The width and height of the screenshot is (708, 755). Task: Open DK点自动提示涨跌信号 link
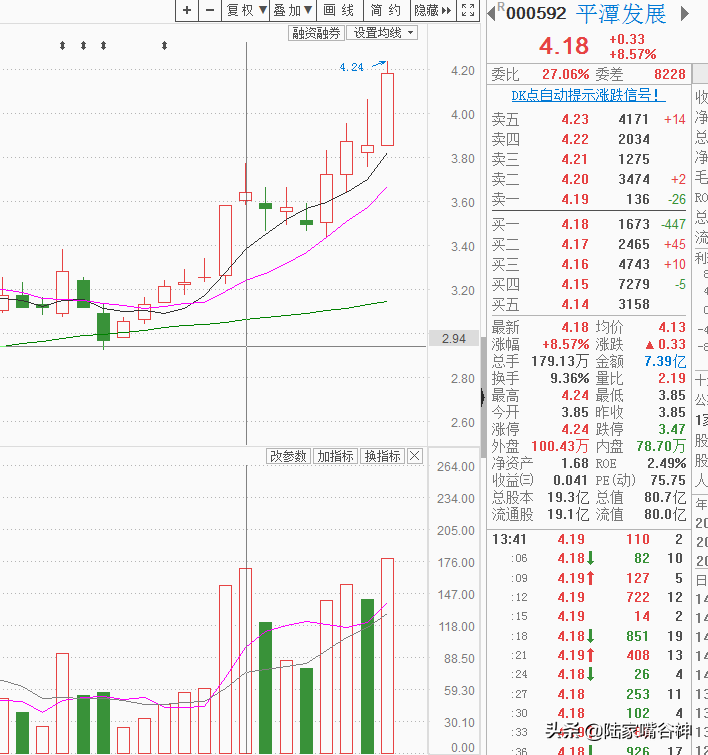click(588, 95)
